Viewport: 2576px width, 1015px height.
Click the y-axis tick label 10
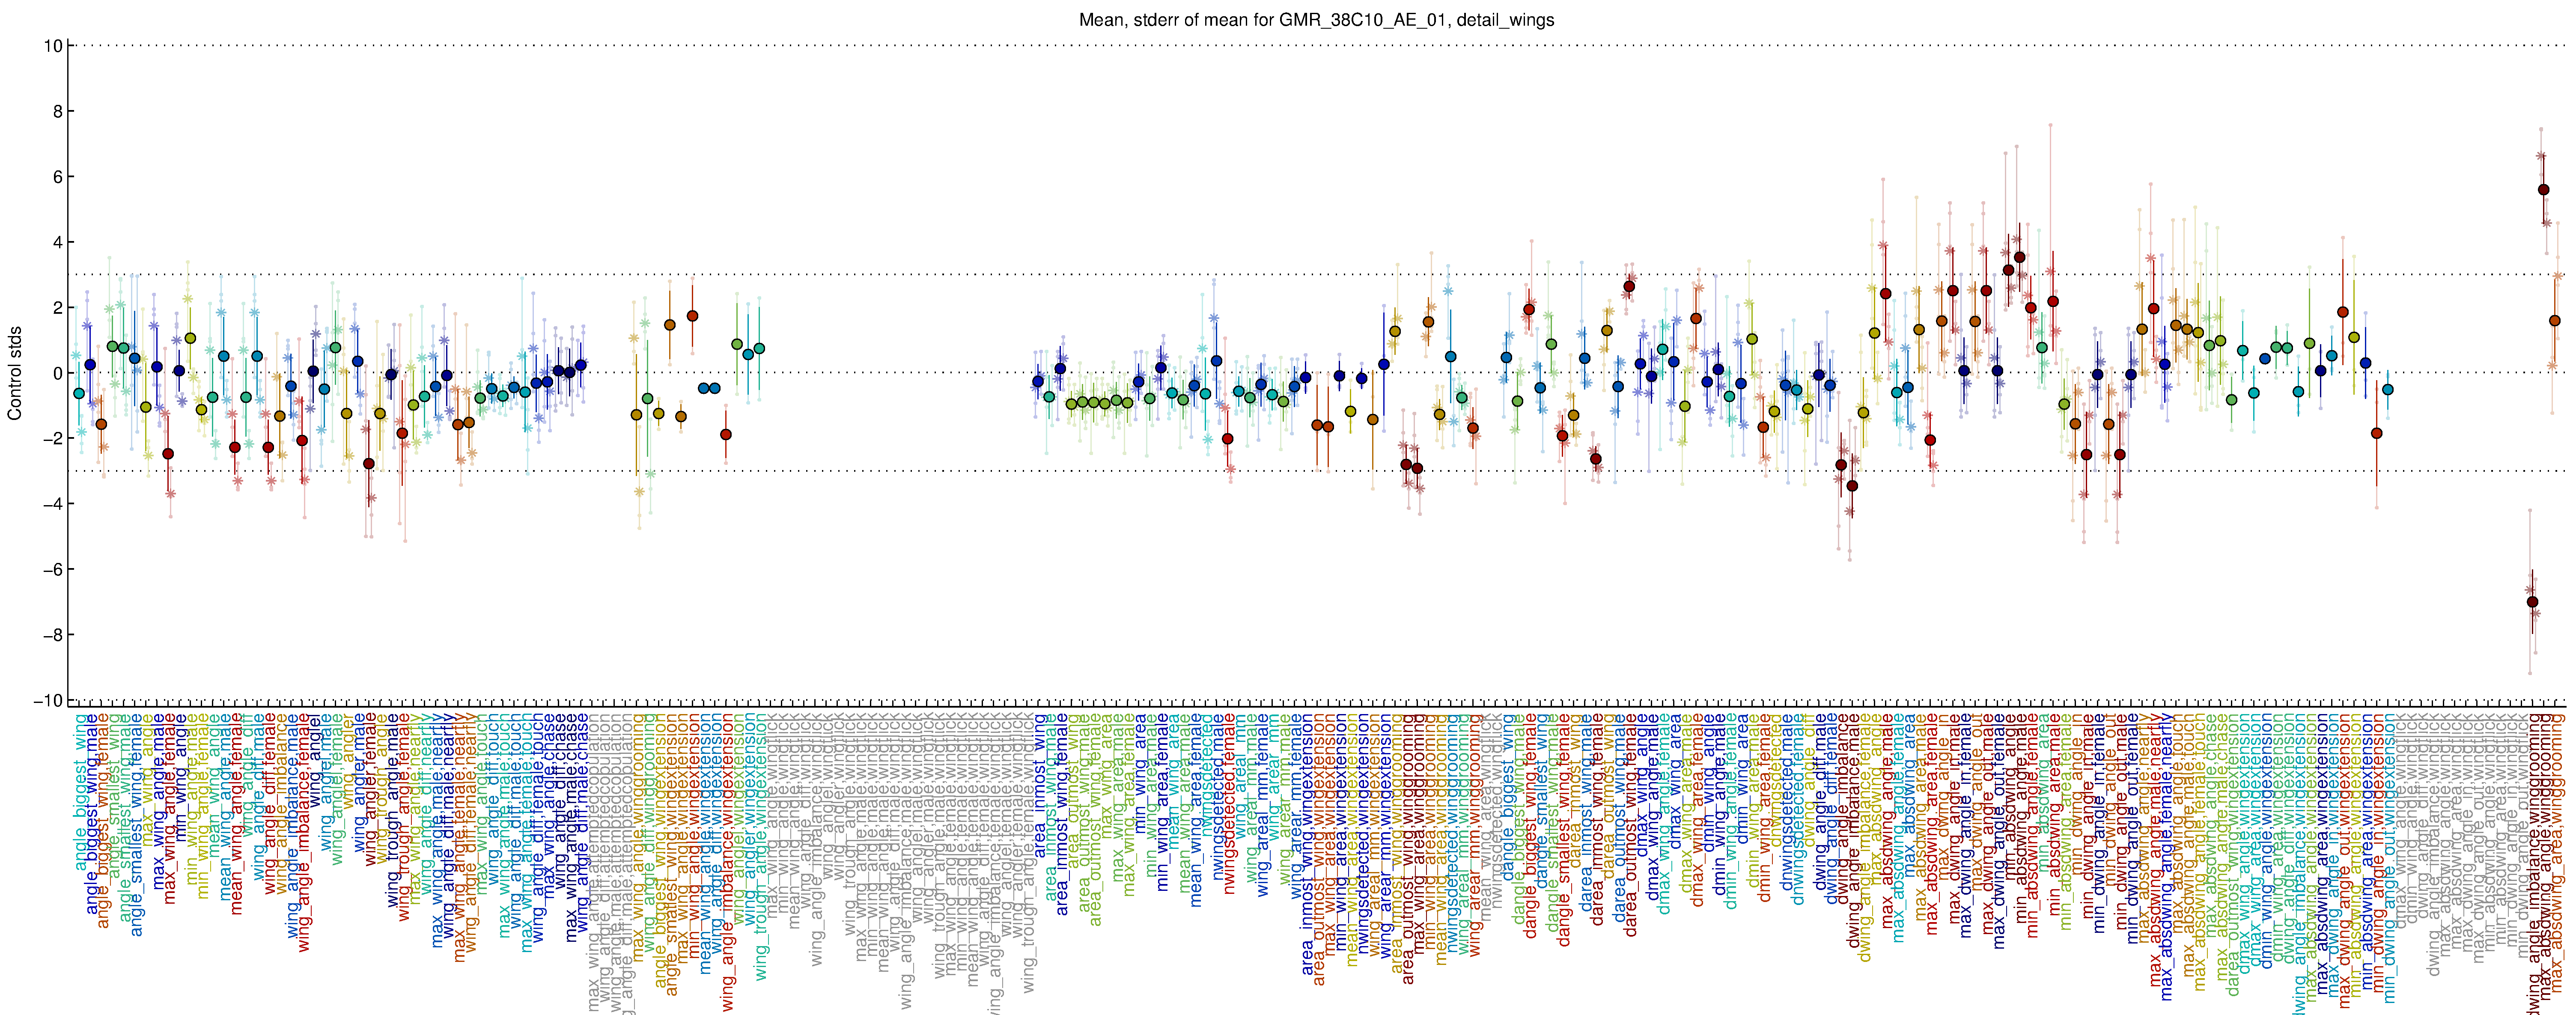[53, 46]
